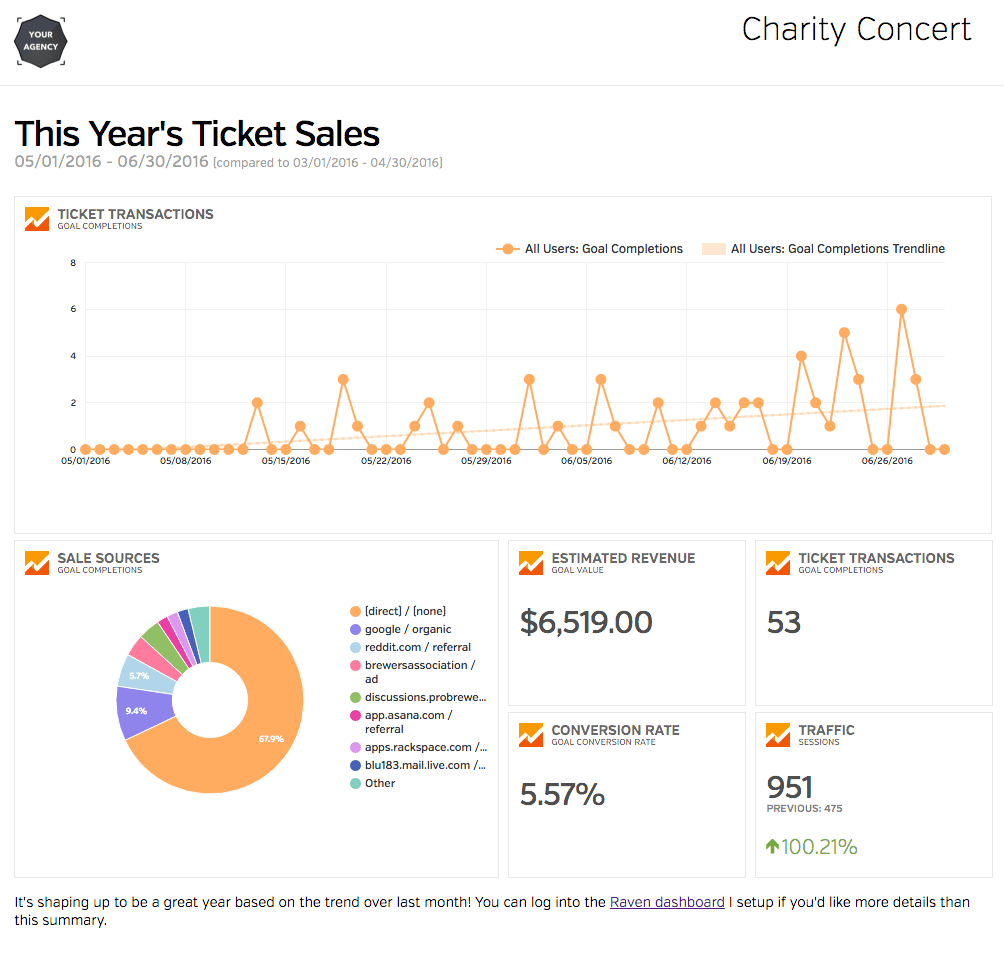This screenshot has width=1004, height=953.
Task: Click the google / organic legend entry
Action: [x=407, y=629]
